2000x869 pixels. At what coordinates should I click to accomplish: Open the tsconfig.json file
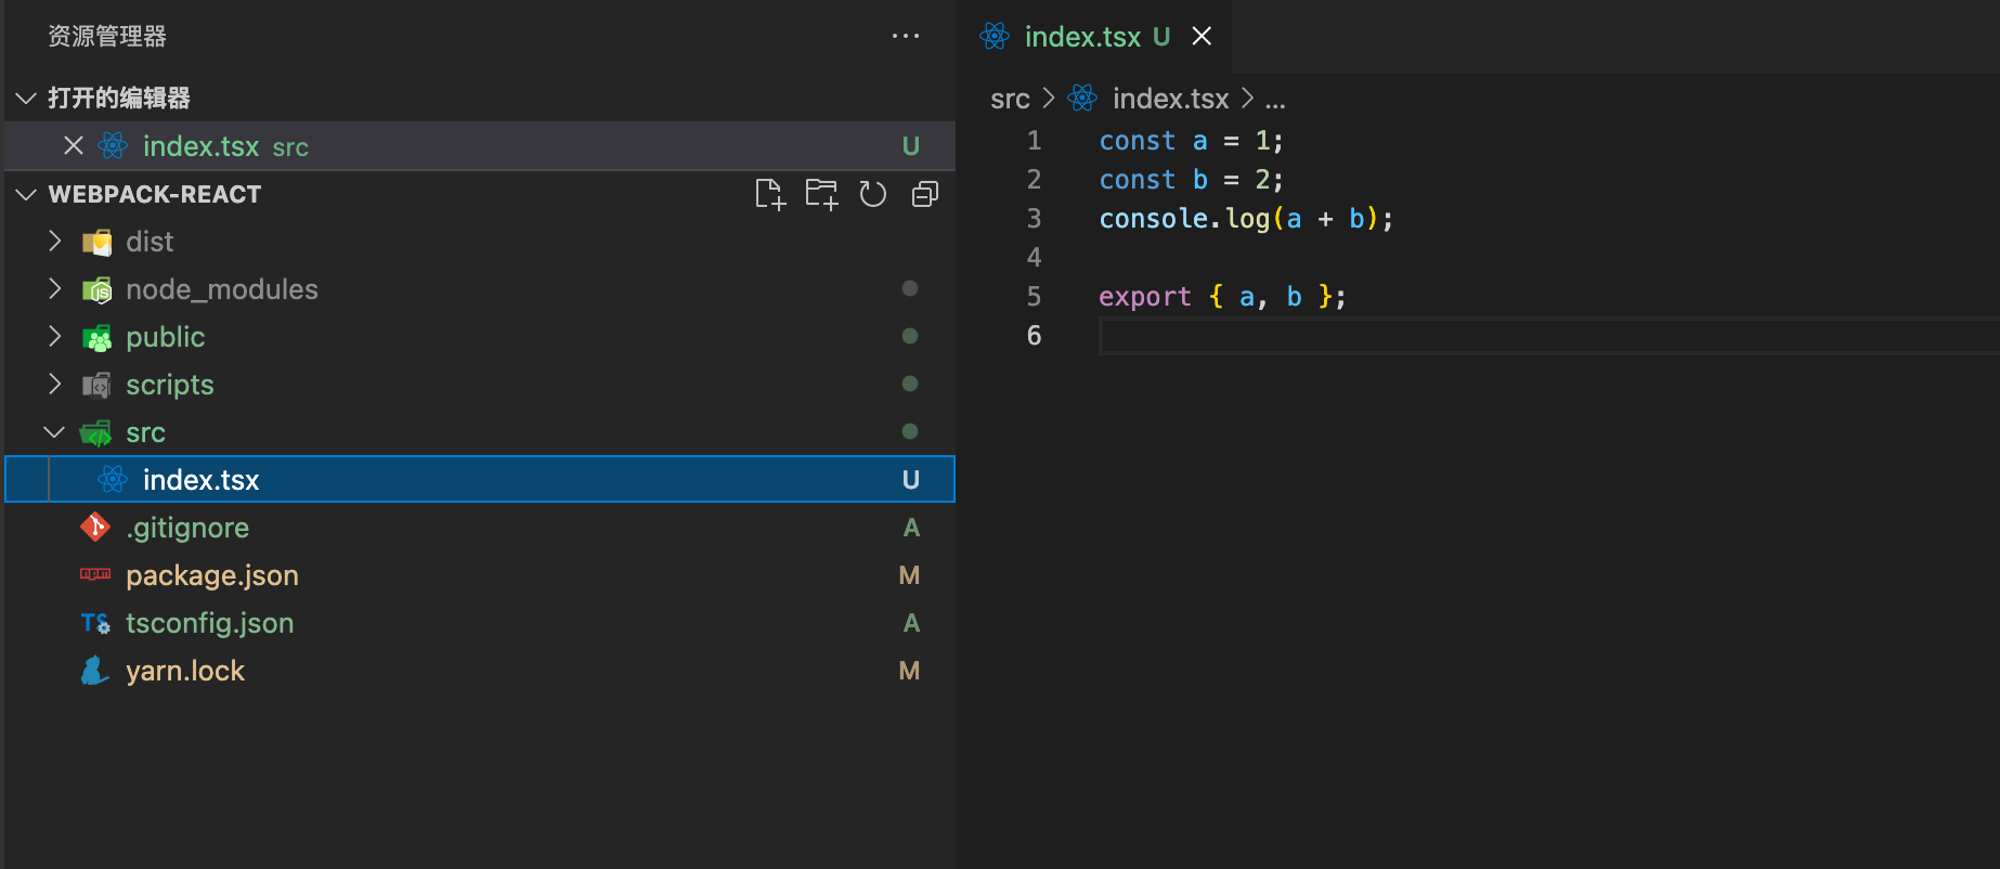pyautogui.click(x=480, y=623)
